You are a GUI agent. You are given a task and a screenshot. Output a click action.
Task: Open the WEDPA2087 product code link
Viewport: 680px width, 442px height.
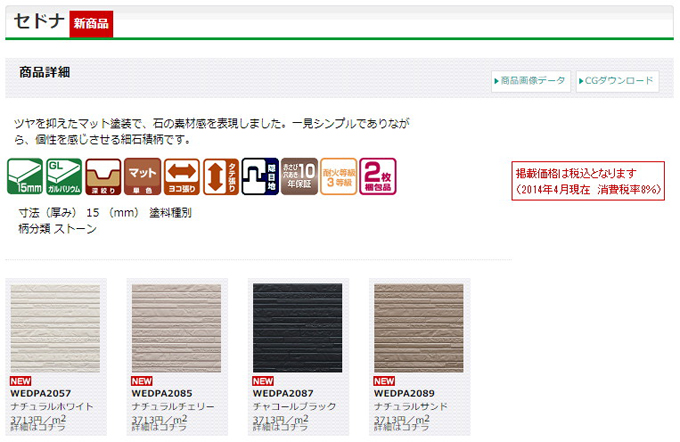283,393
